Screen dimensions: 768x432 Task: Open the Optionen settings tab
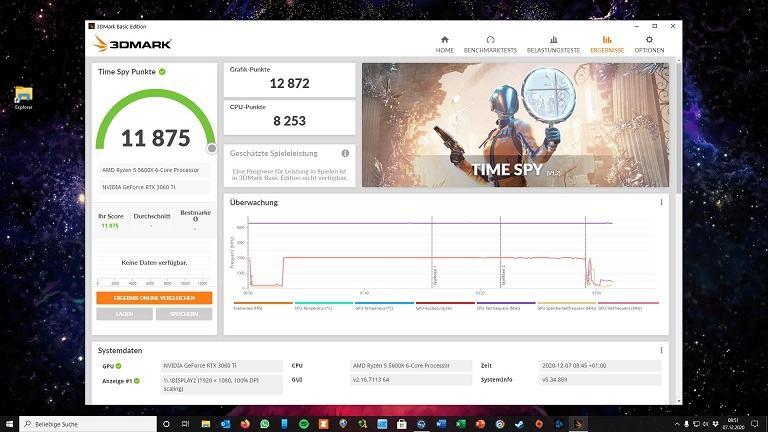coord(649,45)
